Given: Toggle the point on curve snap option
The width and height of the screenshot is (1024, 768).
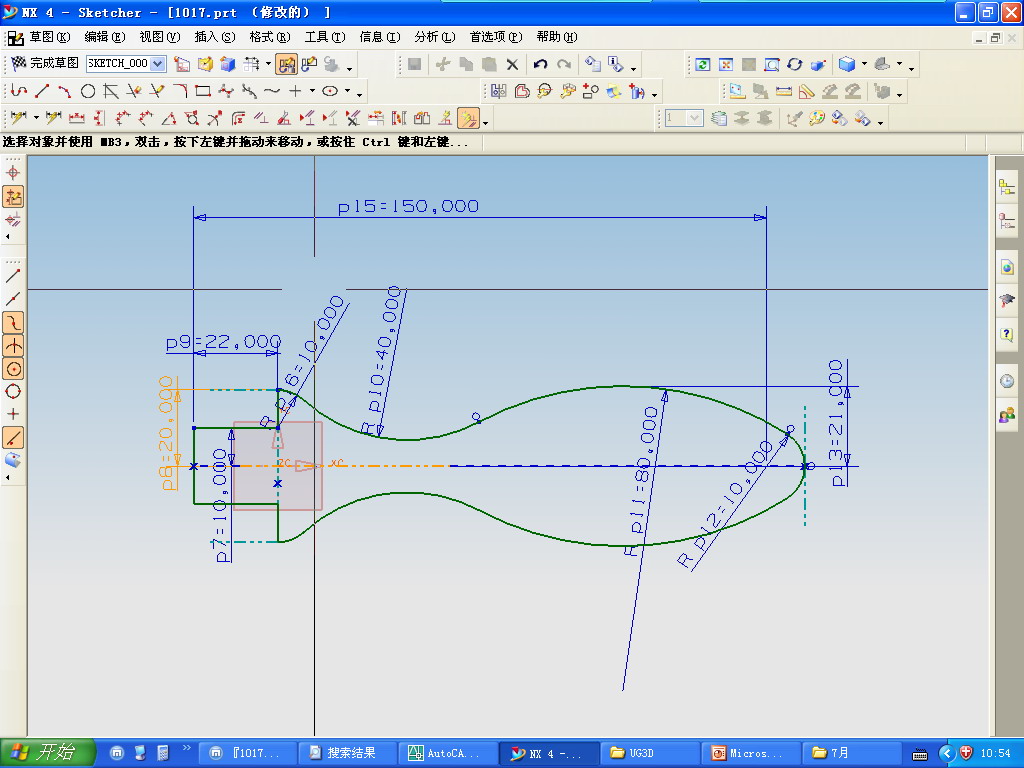Looking at the screenshot, I should point(14,437).
